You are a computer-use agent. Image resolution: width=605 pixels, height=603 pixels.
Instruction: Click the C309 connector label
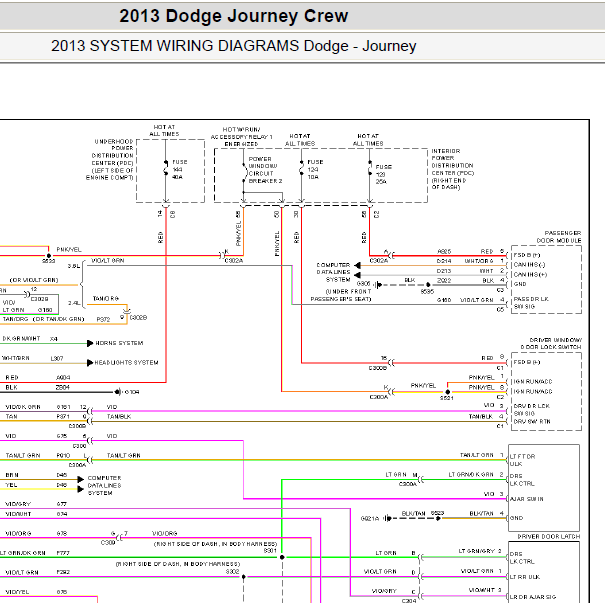click(x=108, y=542)
